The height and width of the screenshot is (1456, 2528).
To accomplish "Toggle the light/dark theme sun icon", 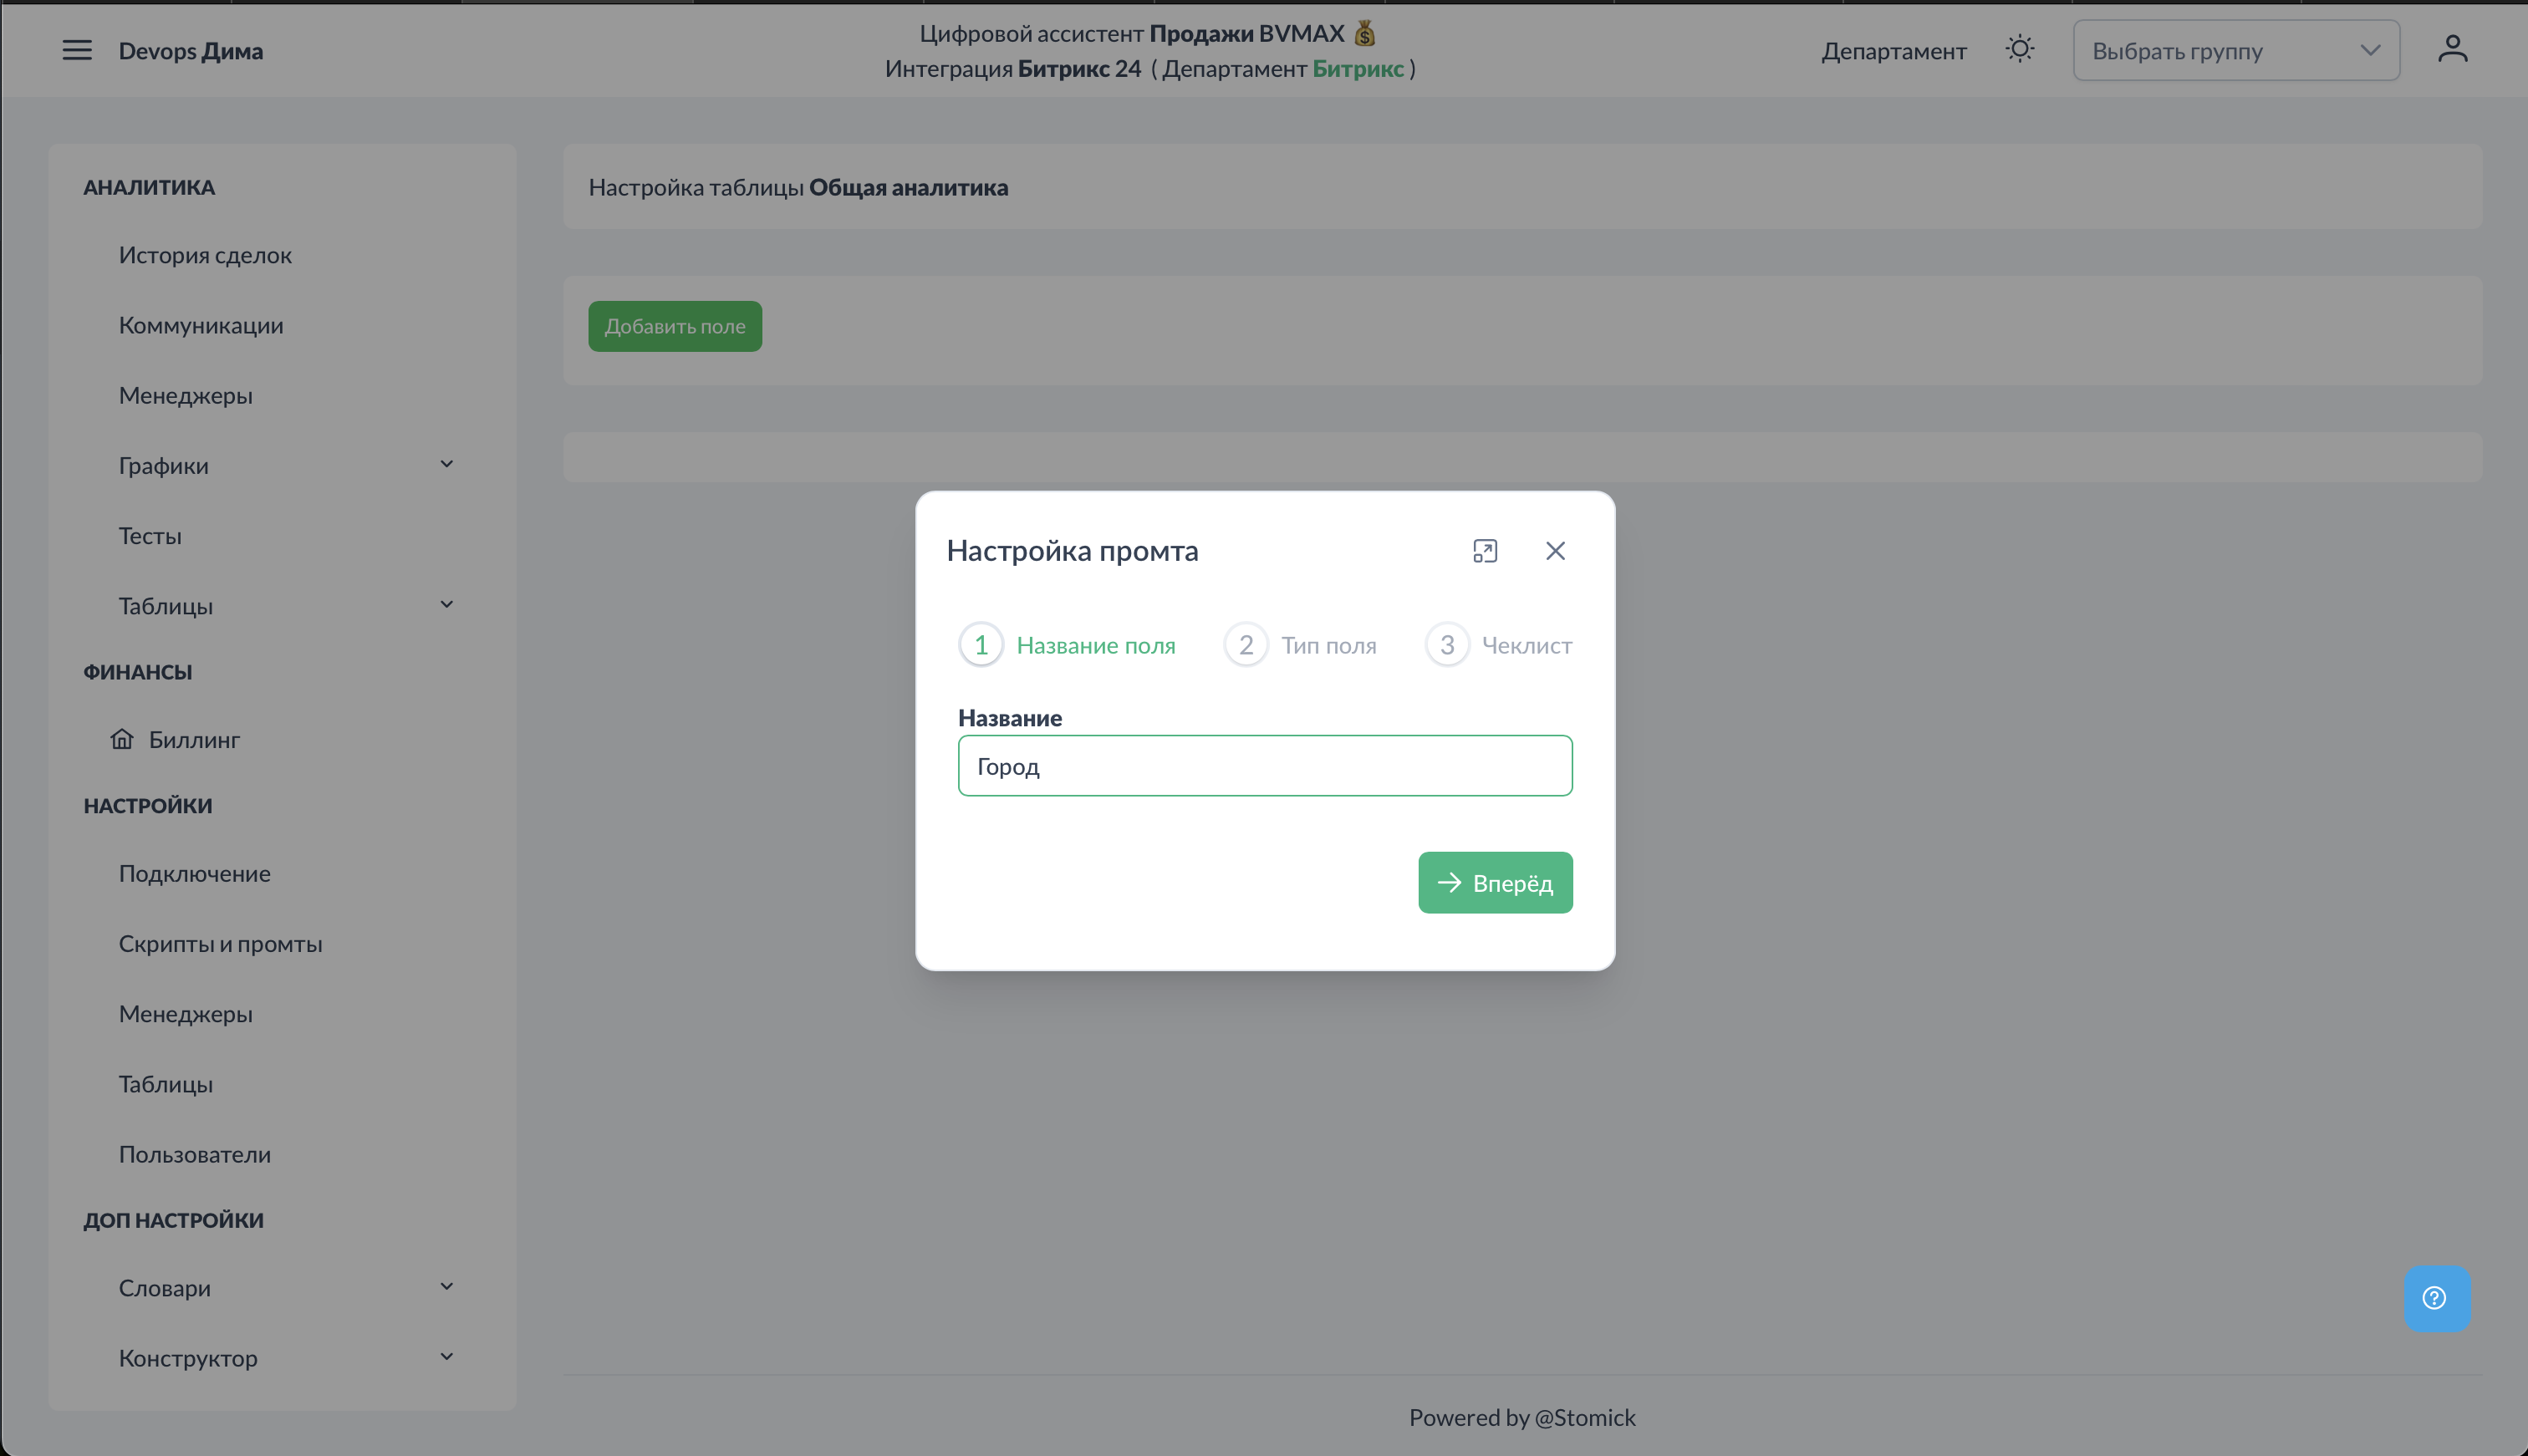I will pos(2019,49).
